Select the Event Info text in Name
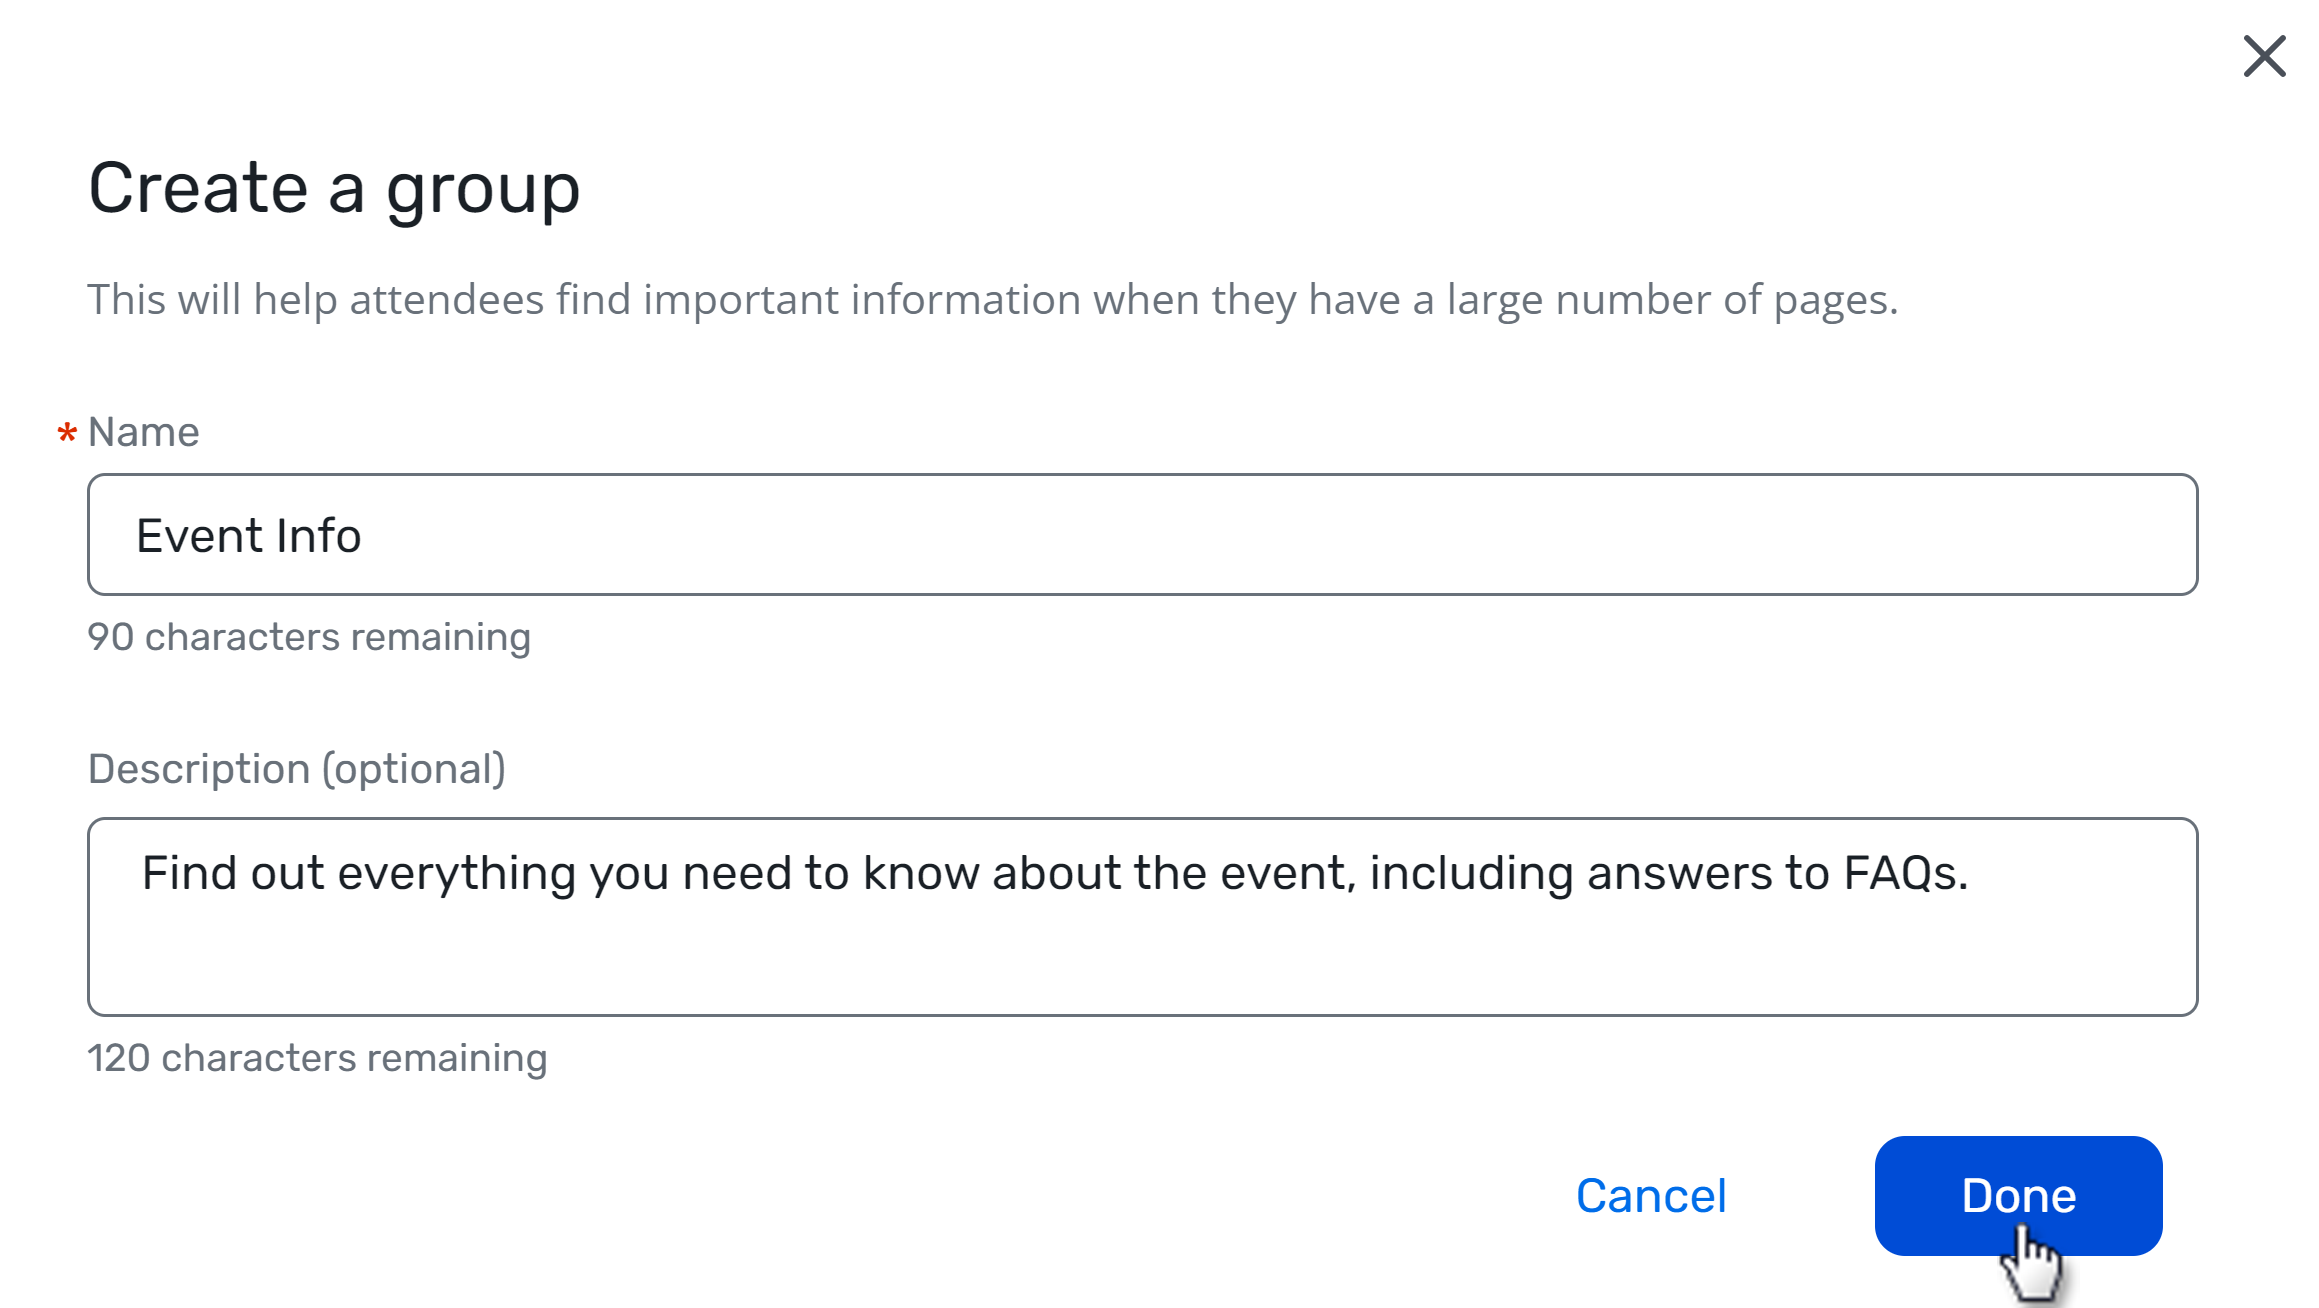The image size is (2319, 1308). [x=248, y=535]
